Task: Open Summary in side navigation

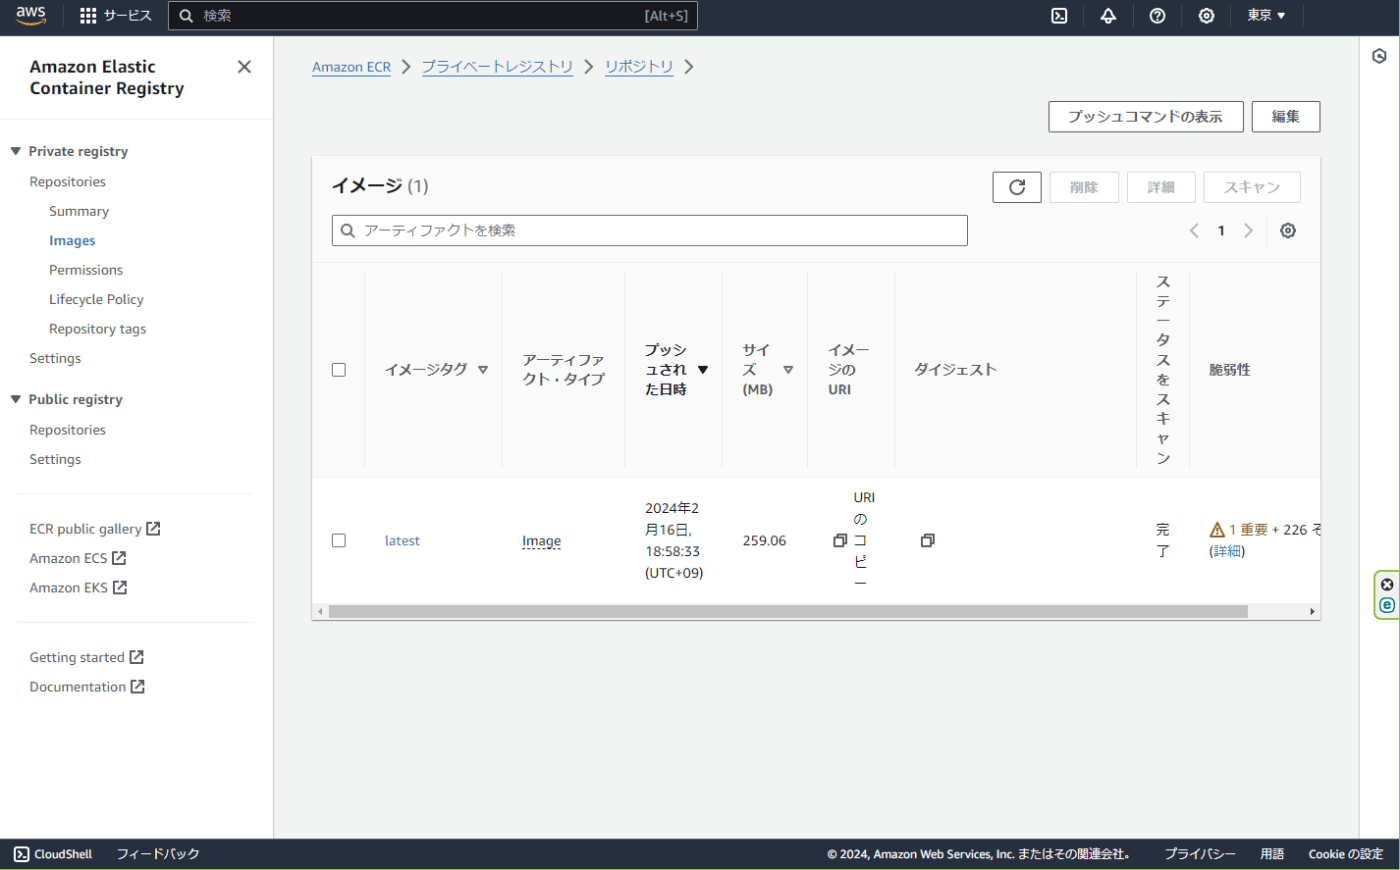Action: click(79, 211)
